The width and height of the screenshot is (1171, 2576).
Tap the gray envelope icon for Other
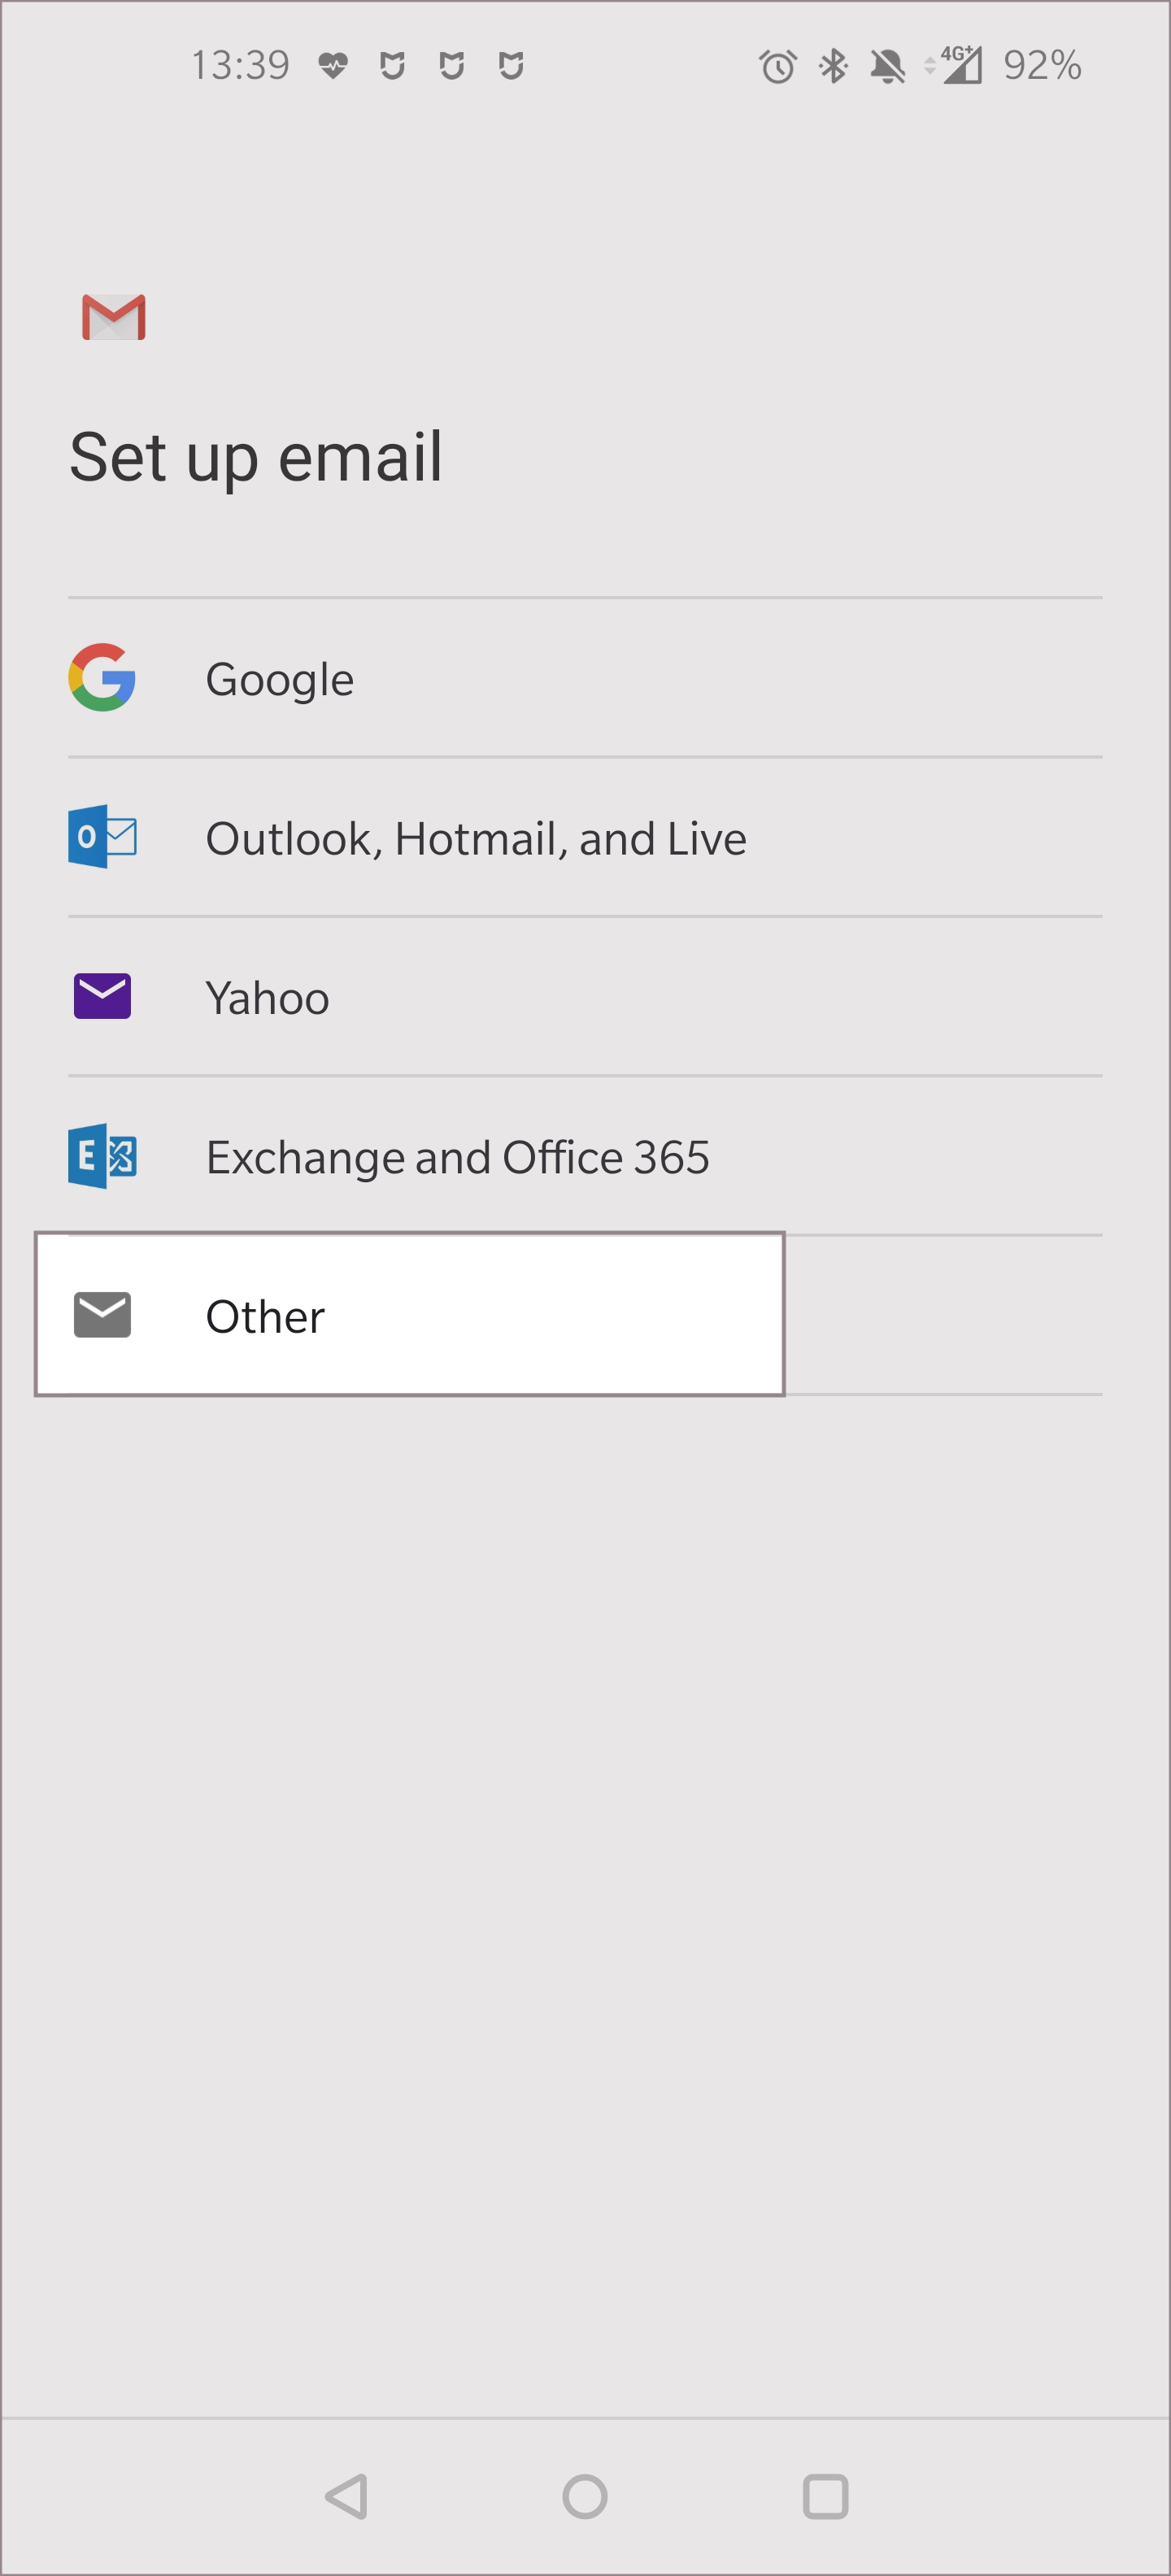[x=102, y=1315]
